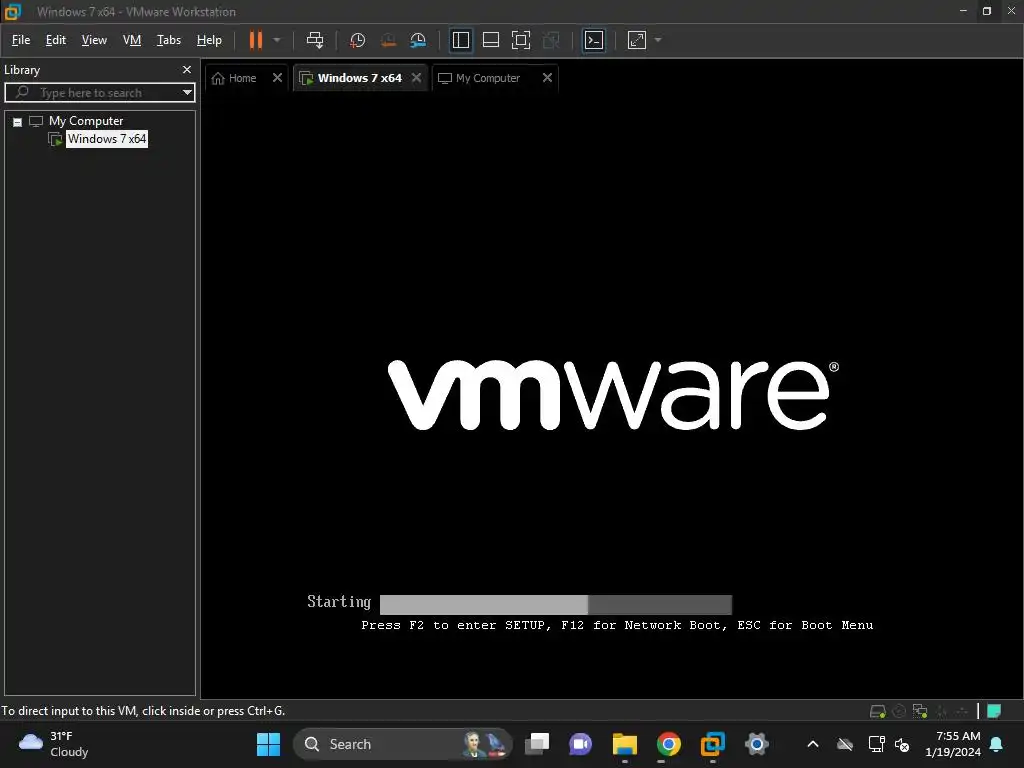Open the snapshot manager icon
The height and width of the screenshot is (768, 1024).
tap(418, 40)
